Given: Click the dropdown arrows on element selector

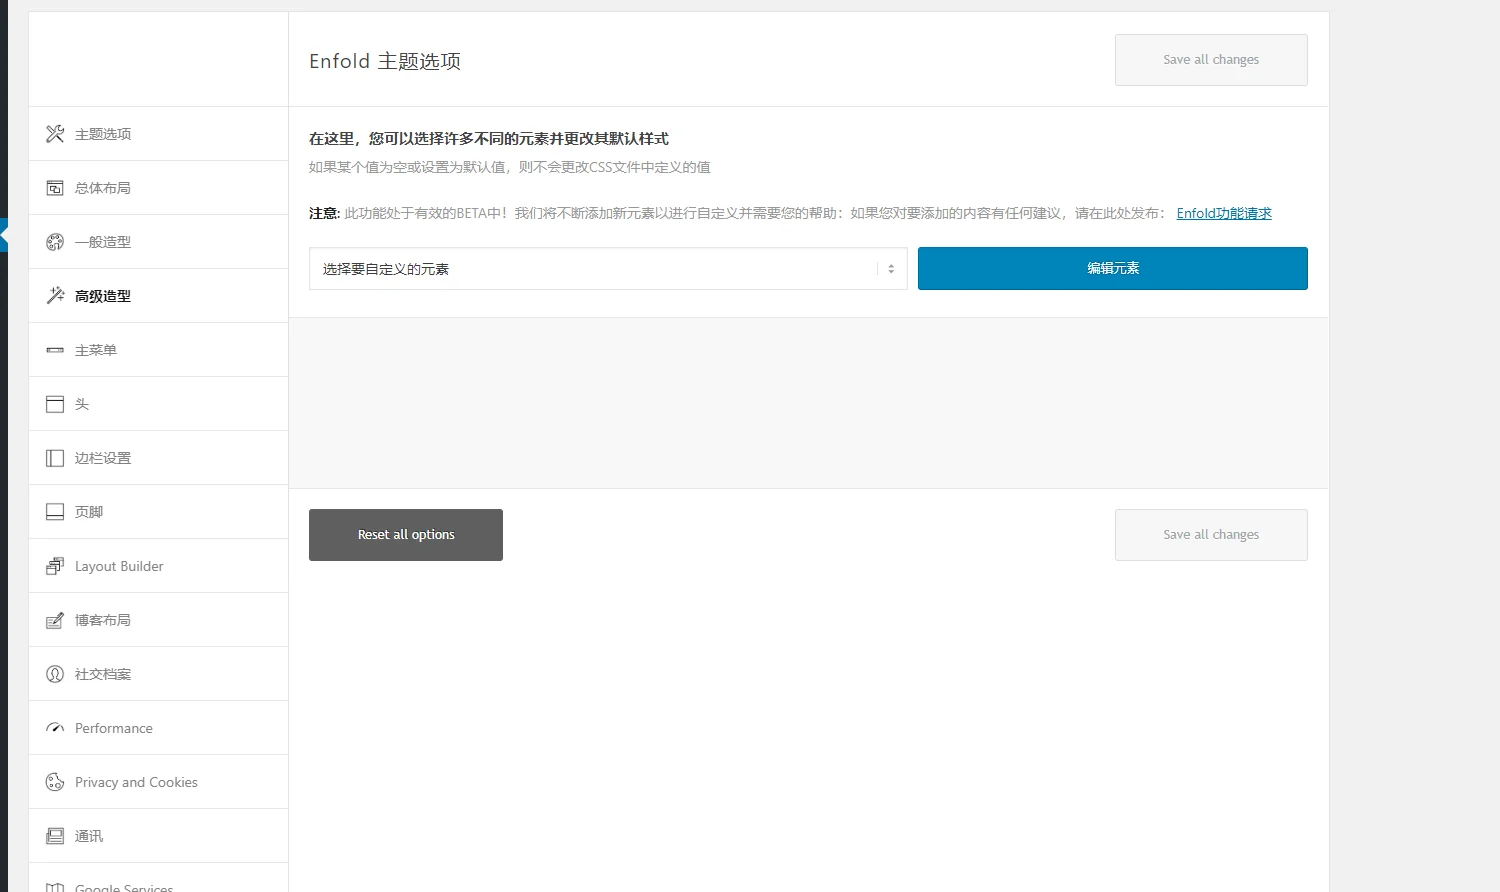Looking at the screenshot, I should (891, 269).
